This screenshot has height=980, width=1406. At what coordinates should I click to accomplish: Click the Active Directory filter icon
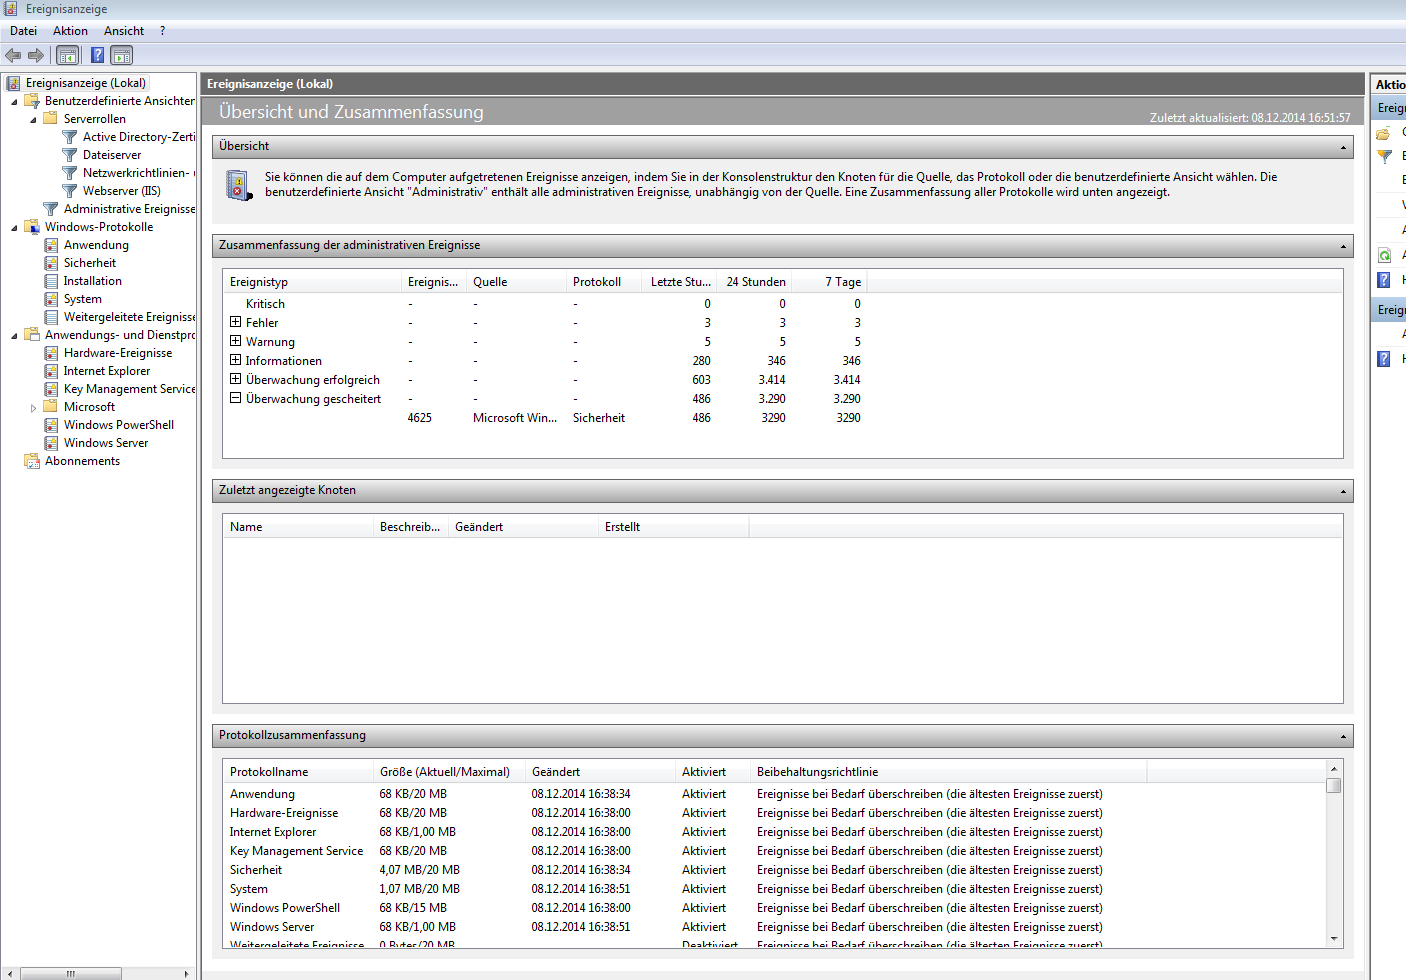pos(70,137)
